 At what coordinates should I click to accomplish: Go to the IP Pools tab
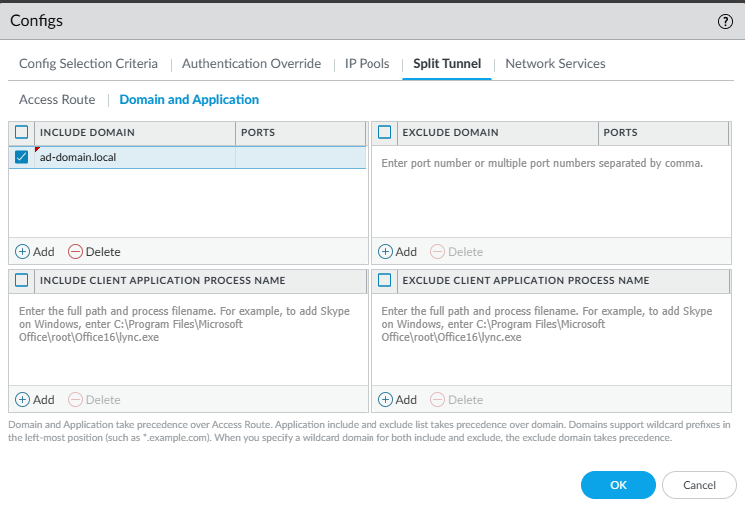pyautogui.click(x=367, y=64)
